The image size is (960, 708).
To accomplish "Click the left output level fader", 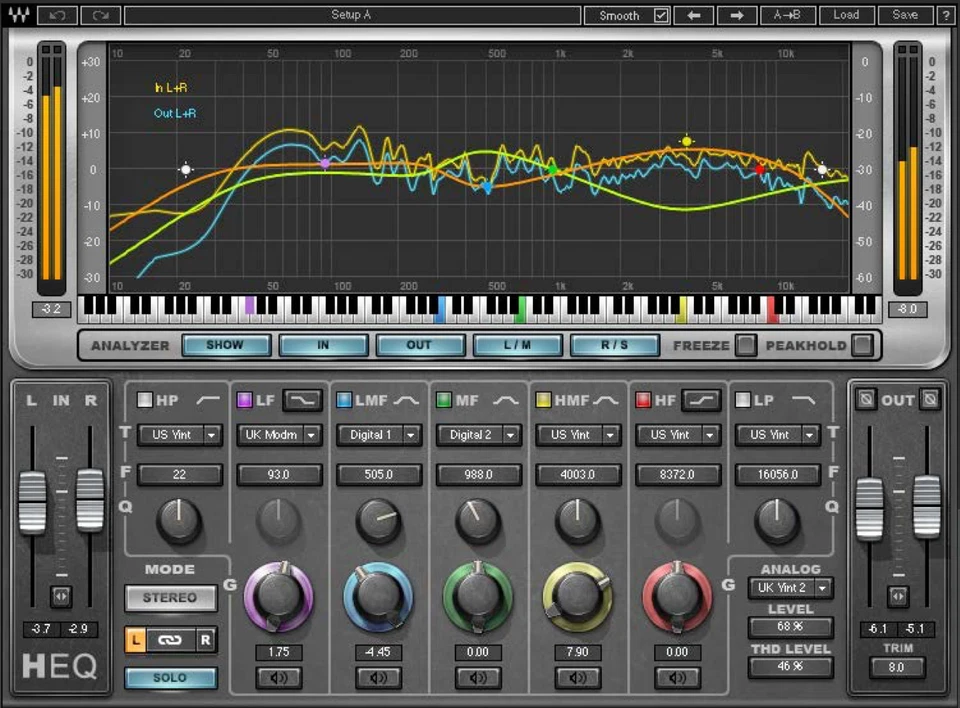I will point(868,510).
